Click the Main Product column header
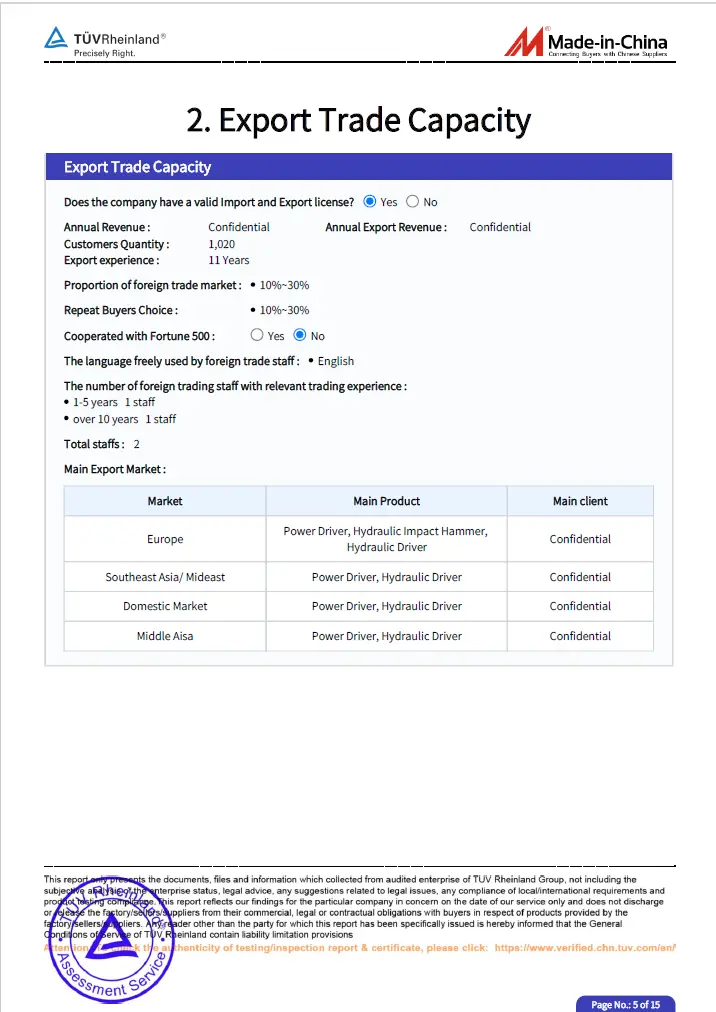 [386, 501]
